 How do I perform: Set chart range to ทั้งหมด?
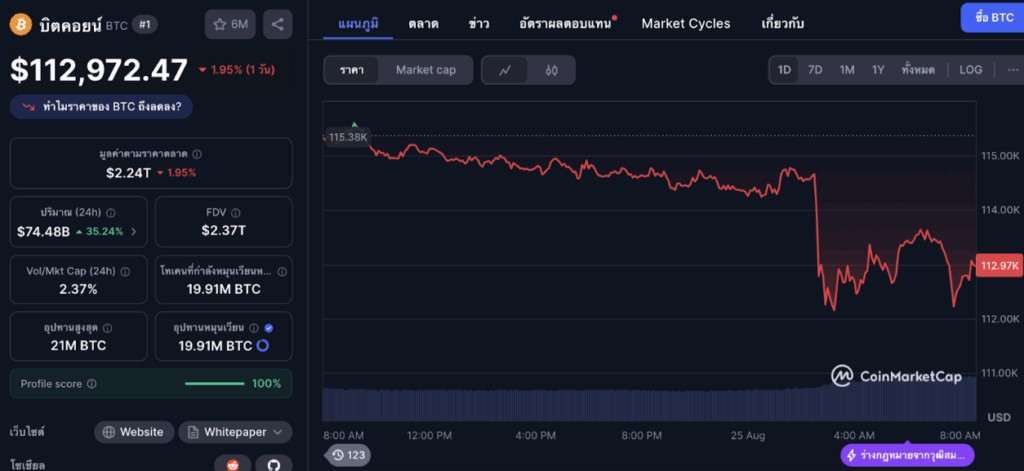coord(918,70)
